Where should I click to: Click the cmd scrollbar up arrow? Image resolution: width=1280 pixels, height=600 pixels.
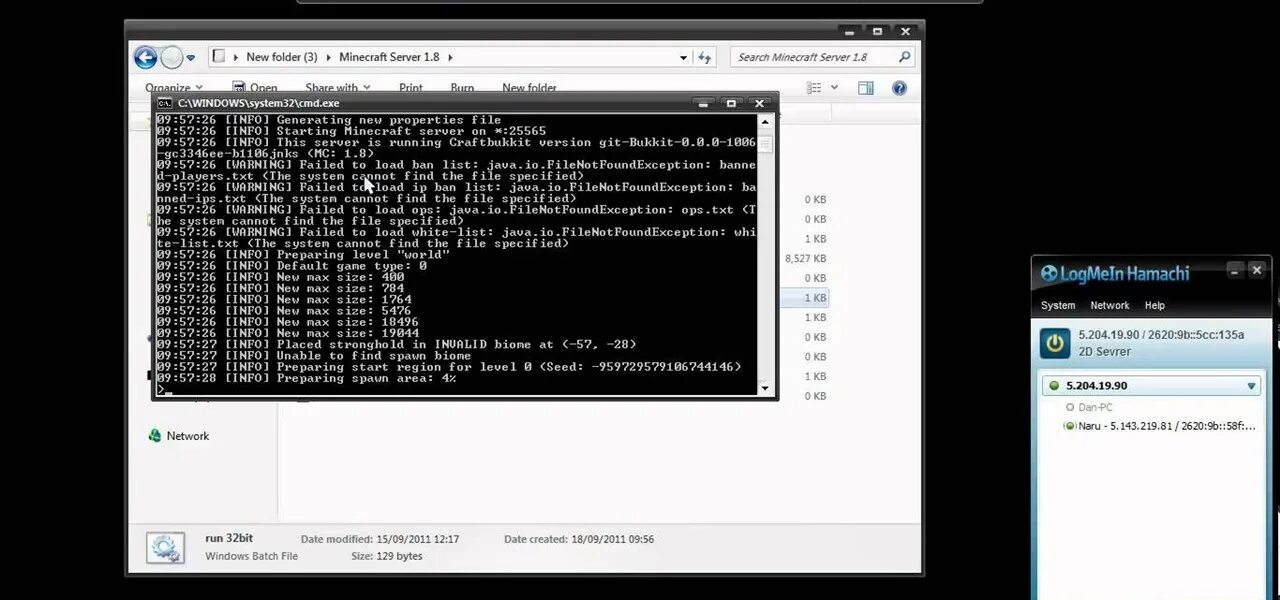(x=766, y=121)
